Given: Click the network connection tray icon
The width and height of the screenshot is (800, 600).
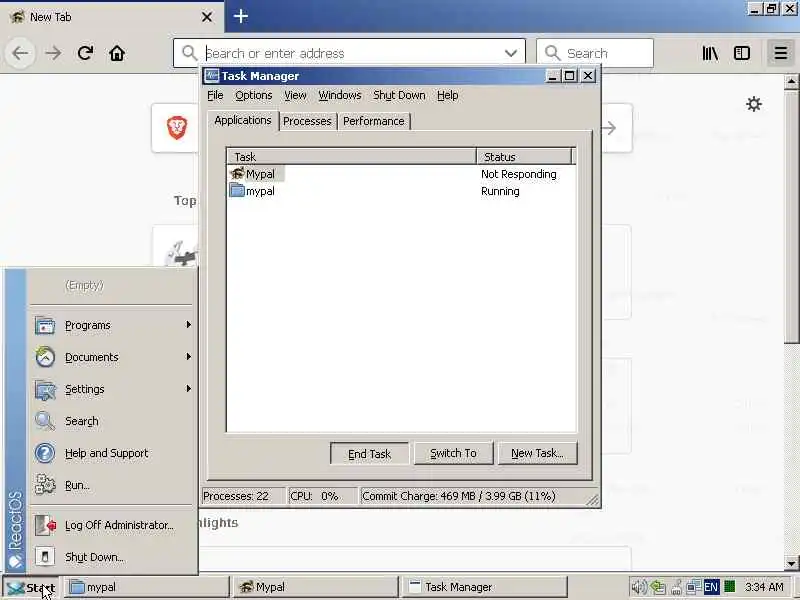Looking at the screenshot, I should coord(693,587).
